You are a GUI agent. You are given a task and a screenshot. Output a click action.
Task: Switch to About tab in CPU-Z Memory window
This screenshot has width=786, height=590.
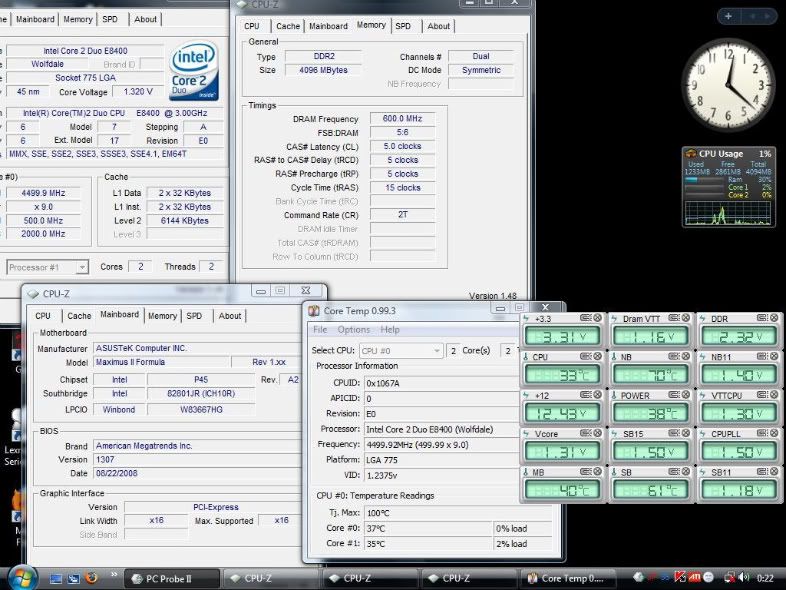click(438, 26)
